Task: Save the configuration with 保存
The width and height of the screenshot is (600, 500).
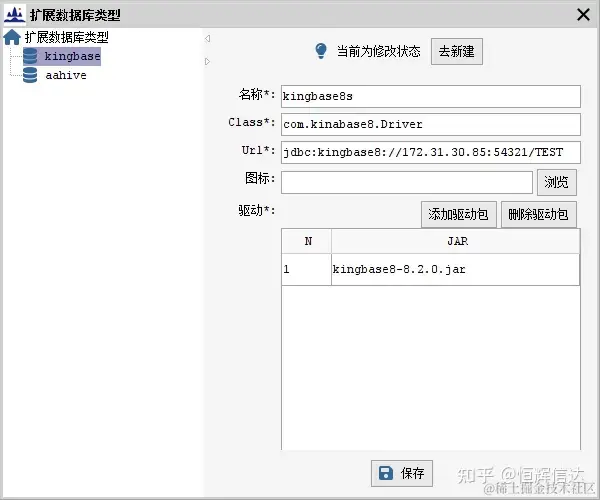Action: point(402,473)
